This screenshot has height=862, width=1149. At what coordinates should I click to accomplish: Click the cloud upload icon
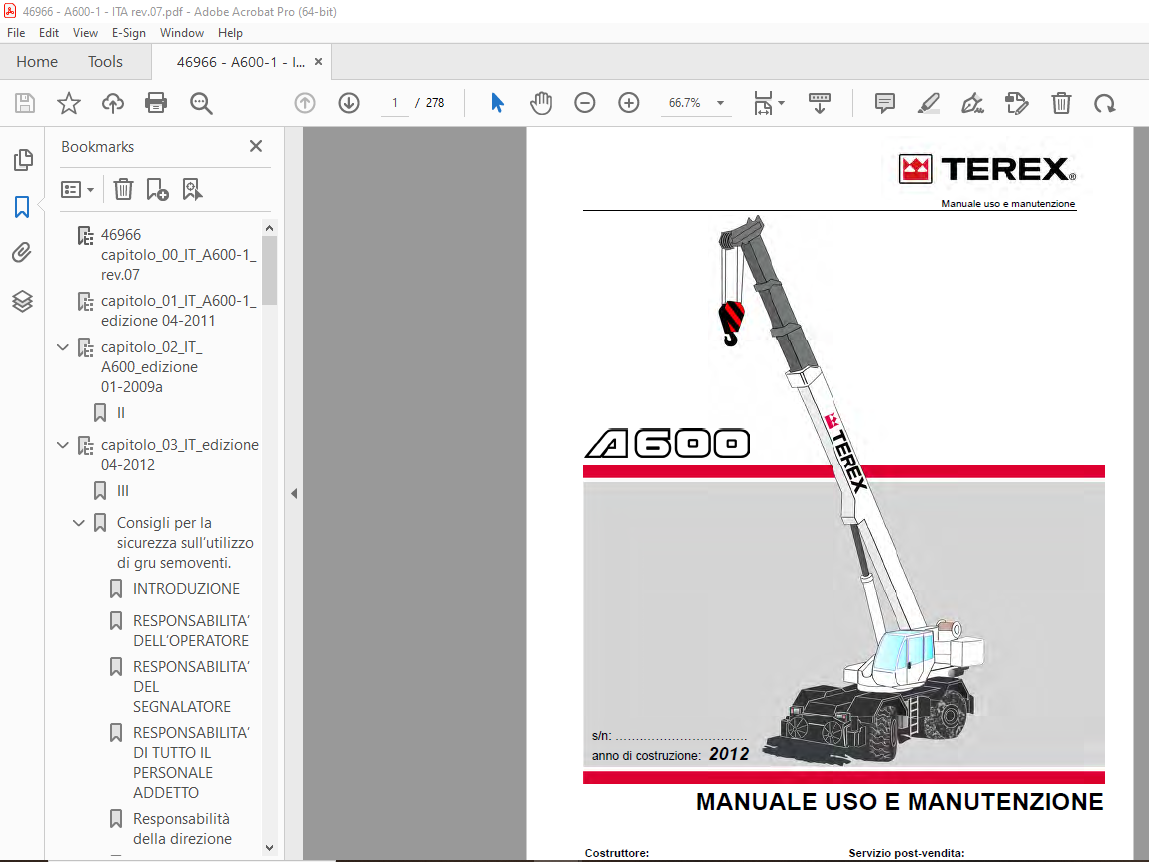[x=112, y=103]
